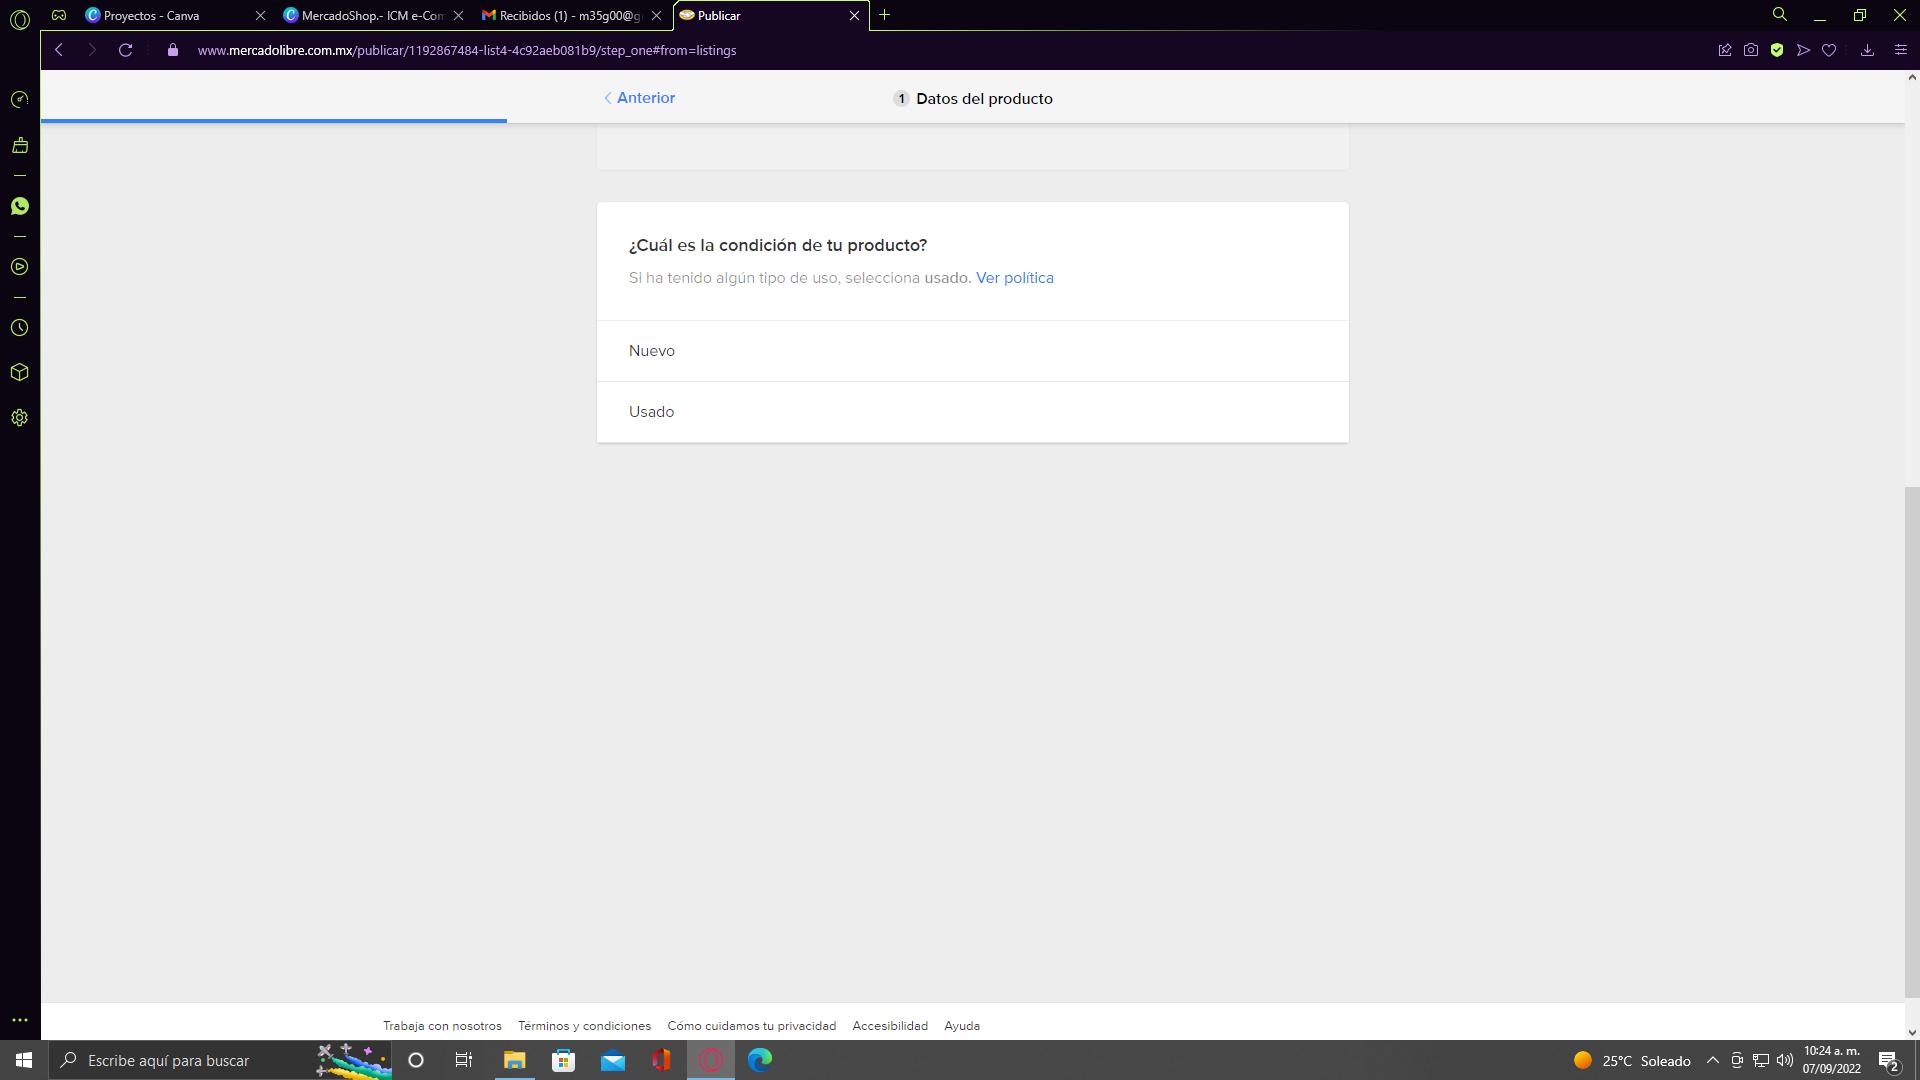
Task: Open WhatsApp in the browser sidebar
Action: tap(19, 206)
